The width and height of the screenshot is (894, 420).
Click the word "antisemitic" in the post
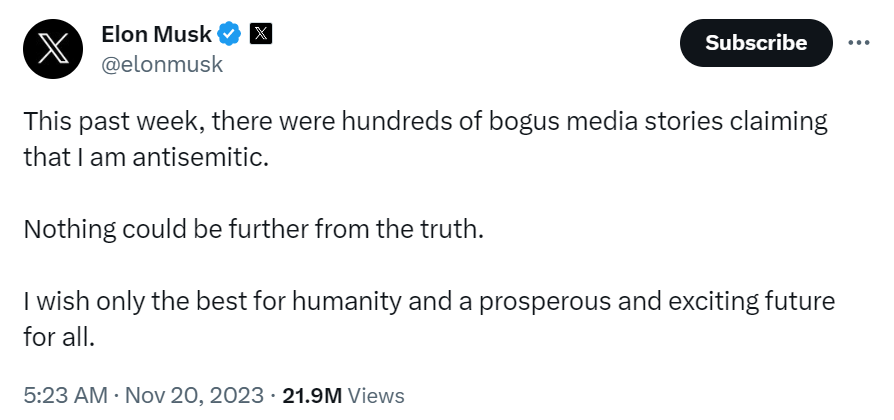(200, 158)
